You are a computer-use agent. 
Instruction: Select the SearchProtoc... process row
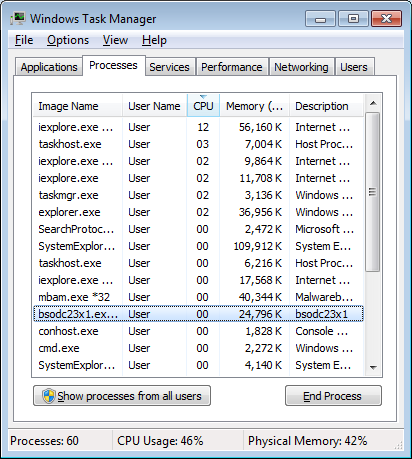(198, 229)
